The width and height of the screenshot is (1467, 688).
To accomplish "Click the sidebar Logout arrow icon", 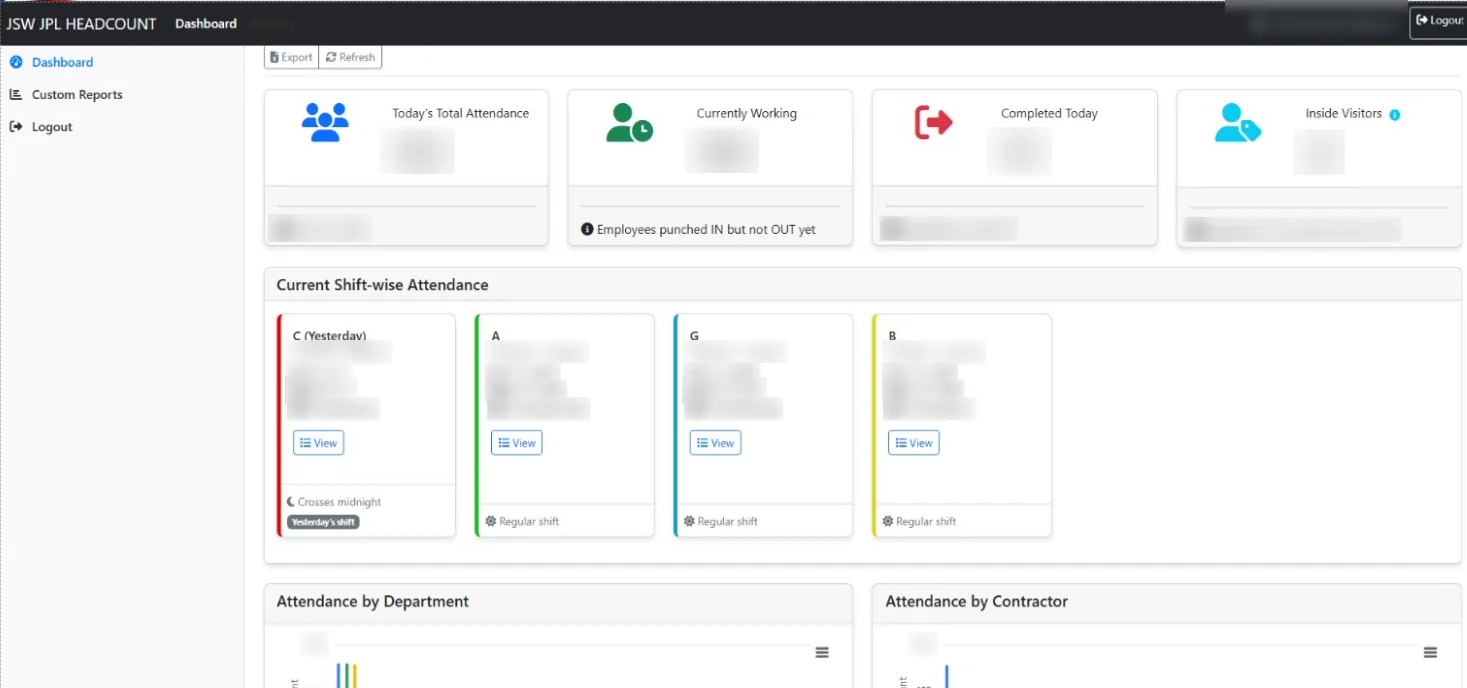I will point(16,127).
